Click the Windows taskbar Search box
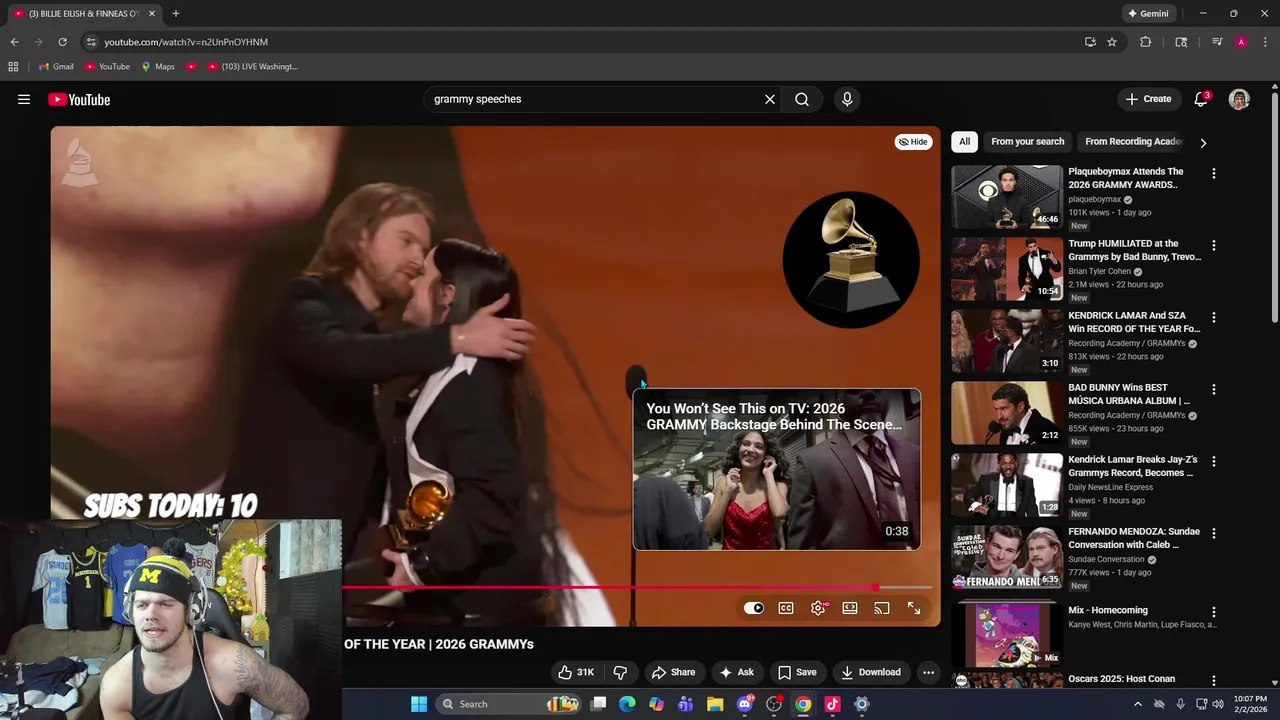This screenshot has width=1280, height=720. 510,704
